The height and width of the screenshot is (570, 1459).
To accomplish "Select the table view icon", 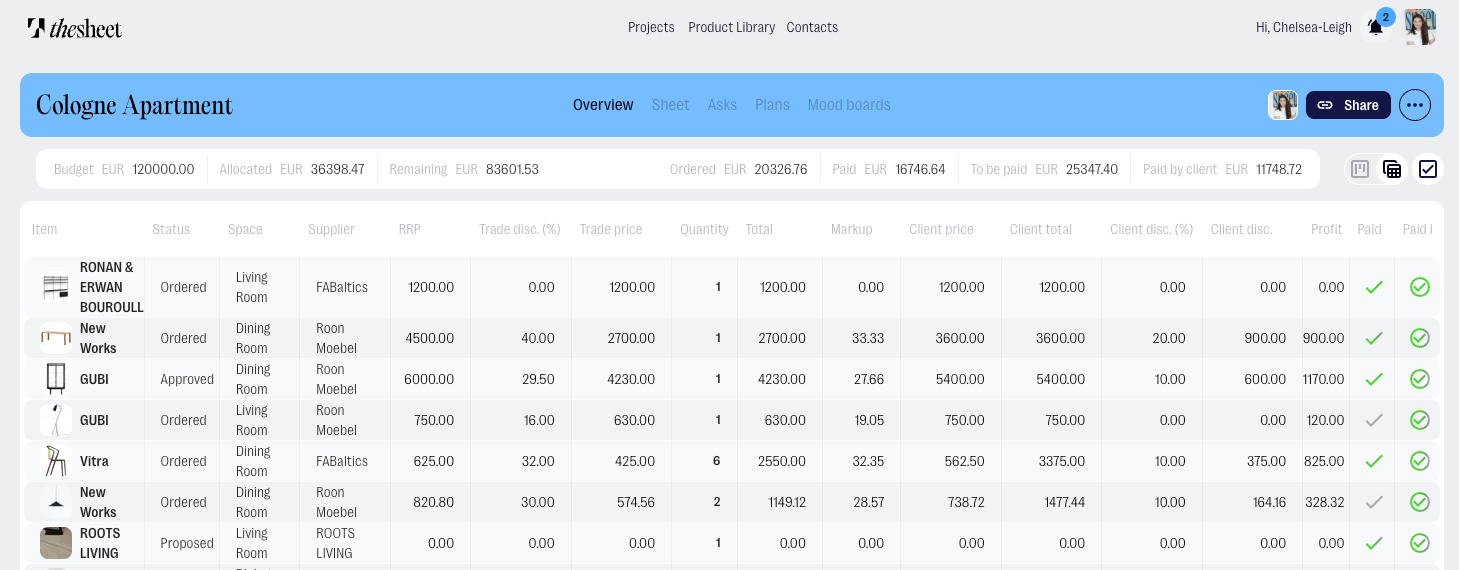I will click(1392, 169).
